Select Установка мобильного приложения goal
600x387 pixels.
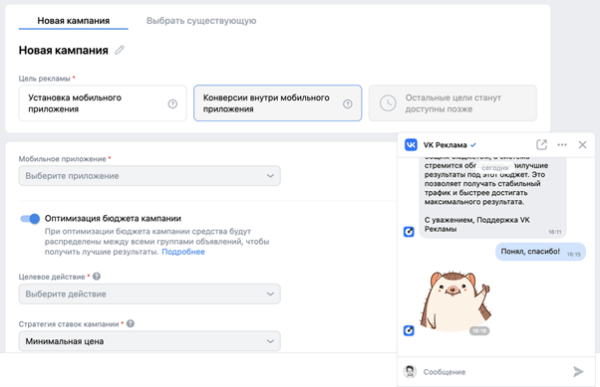point(103,103)
